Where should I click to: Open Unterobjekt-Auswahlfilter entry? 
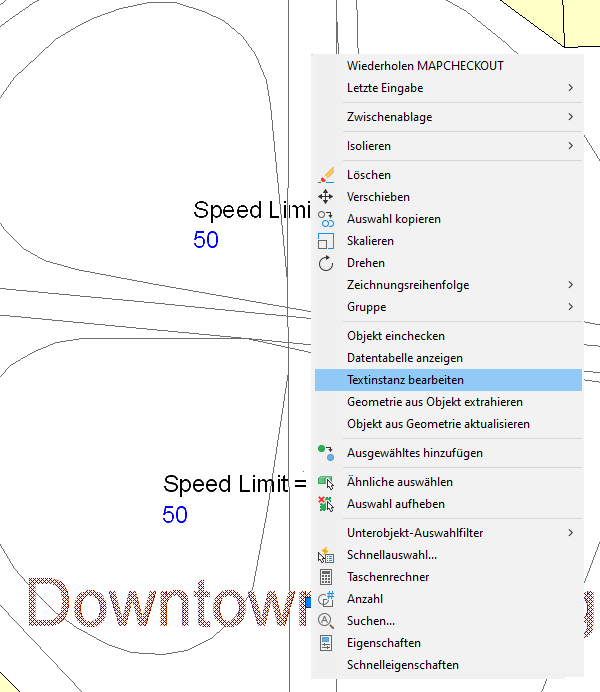click(x=448, y=533)
